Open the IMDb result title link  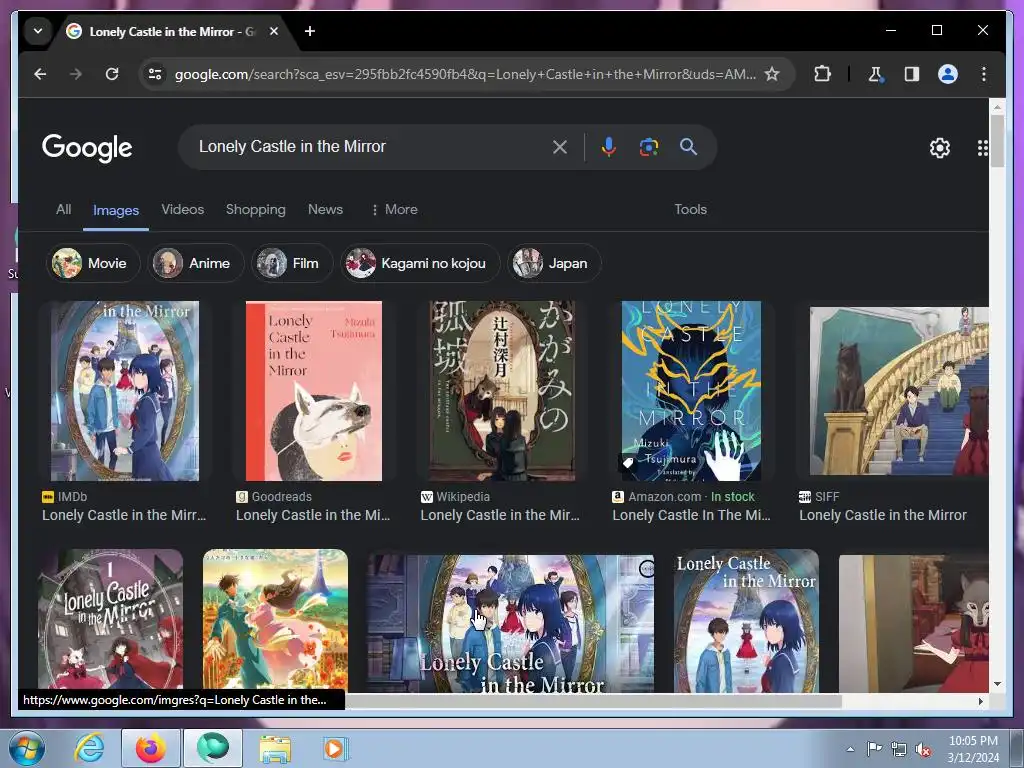[124, 515]
